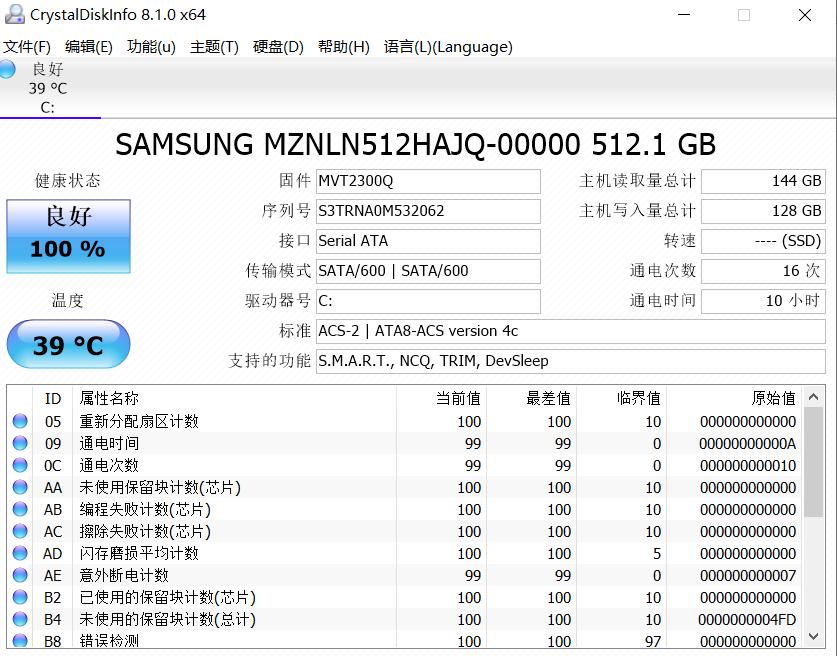Click the 39 °C temperature badge

click(68, 344)
